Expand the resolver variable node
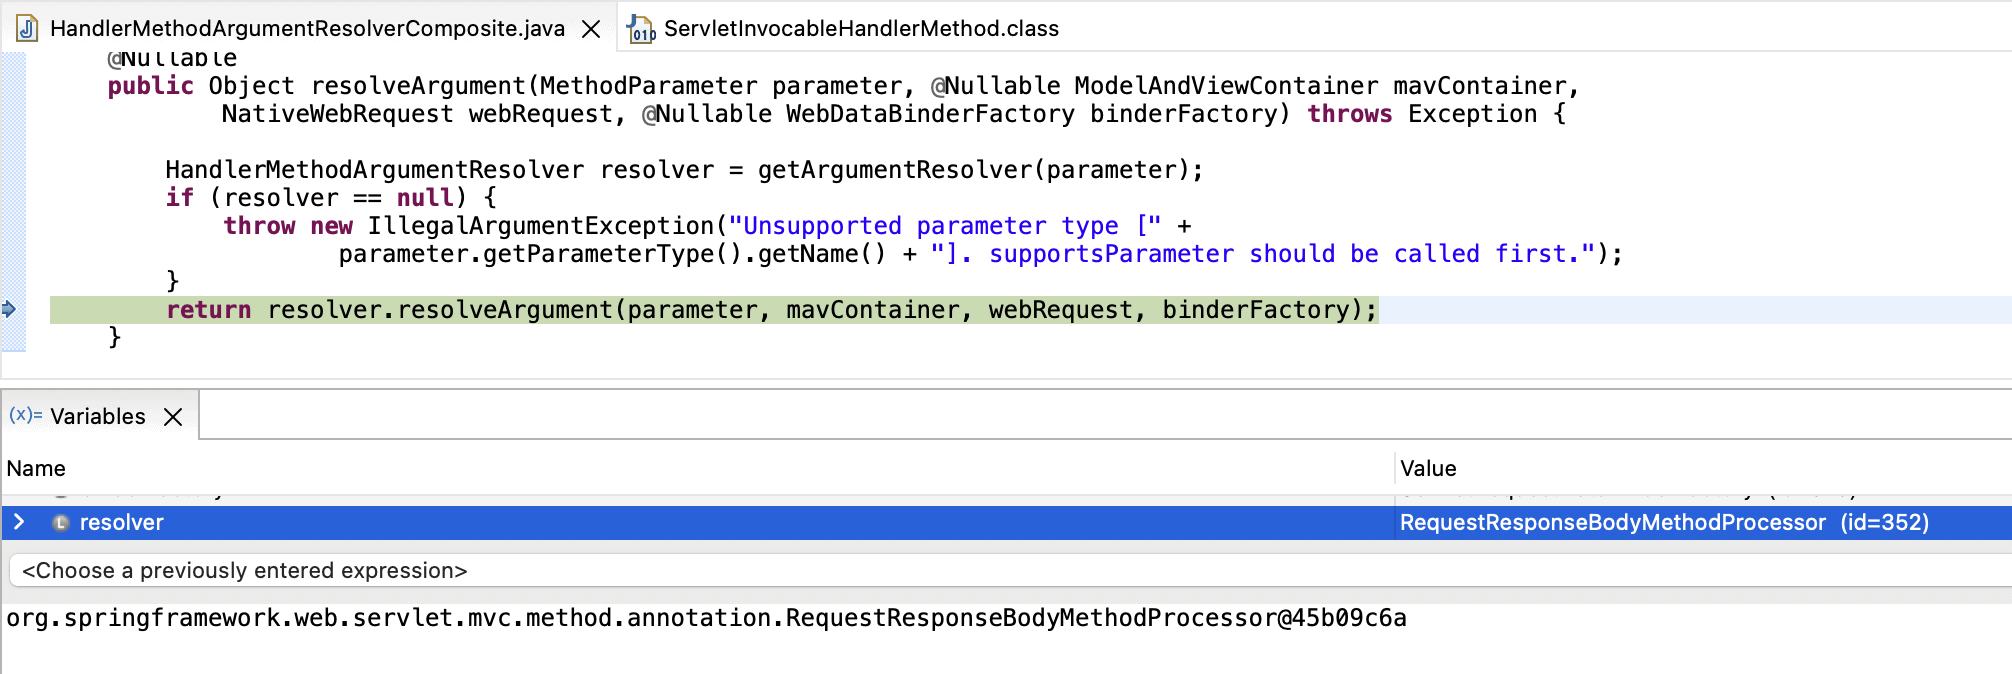The width and height of the screenshot is (2012, 674). [19, 522]
